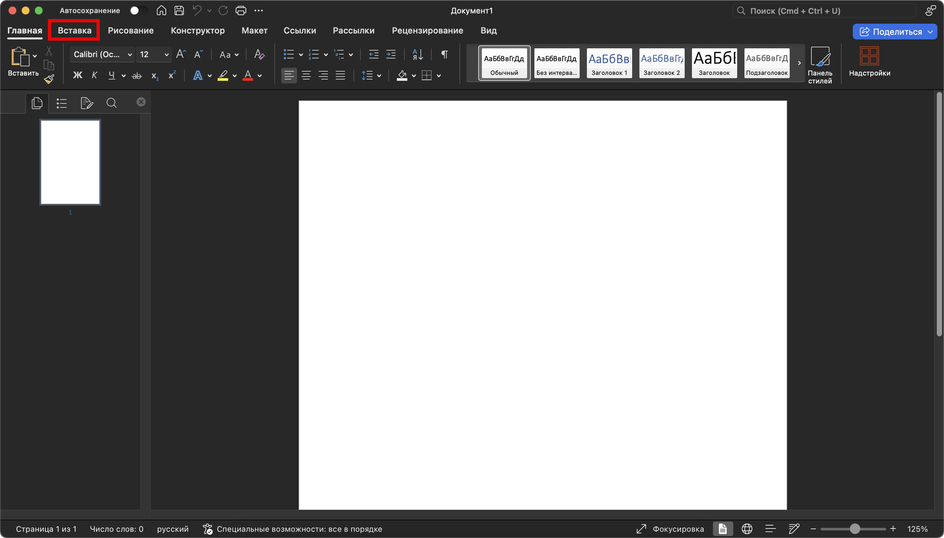The width and height of the screenshot is (944, 538).
Task: Open Надстройки add-ins
Action: point(869,61)
